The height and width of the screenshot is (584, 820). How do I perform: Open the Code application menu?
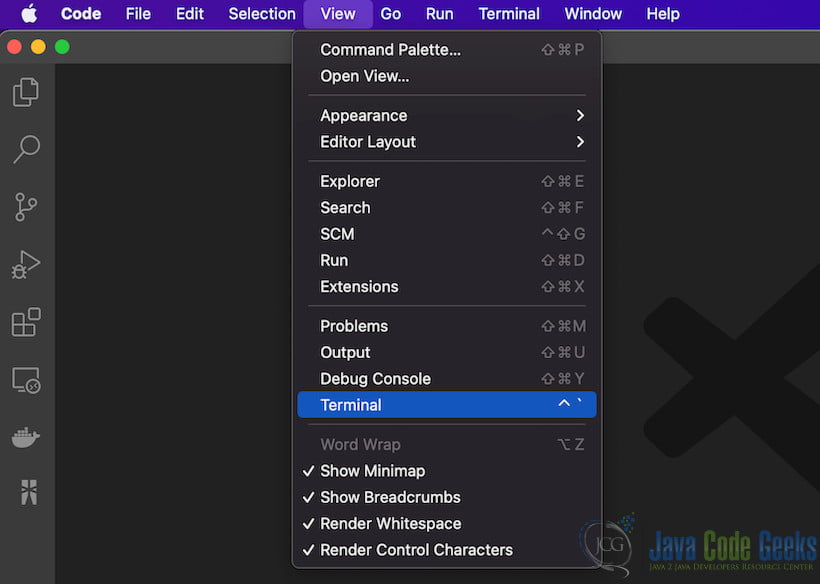click(x=81, y=14)
